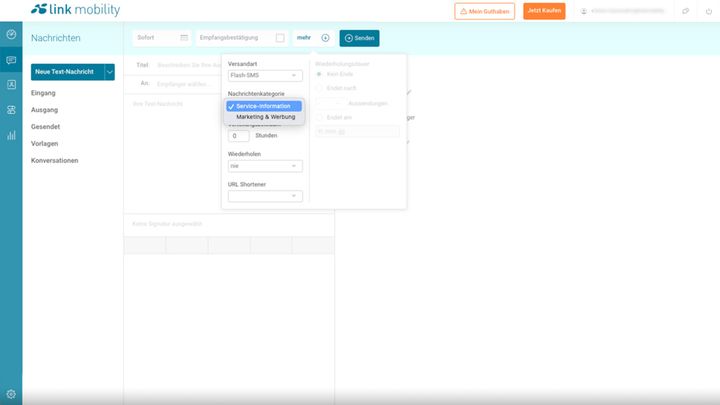Open the groups icon in sidebar
This screenshot has height=405, width=720.
(11, 110)
